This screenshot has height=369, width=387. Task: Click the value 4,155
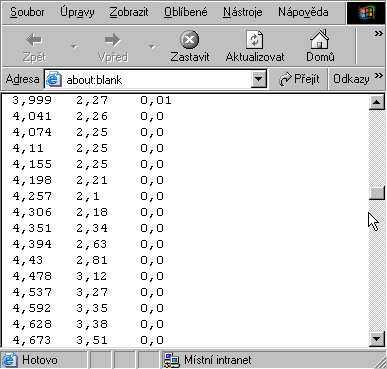click(32, 164)
